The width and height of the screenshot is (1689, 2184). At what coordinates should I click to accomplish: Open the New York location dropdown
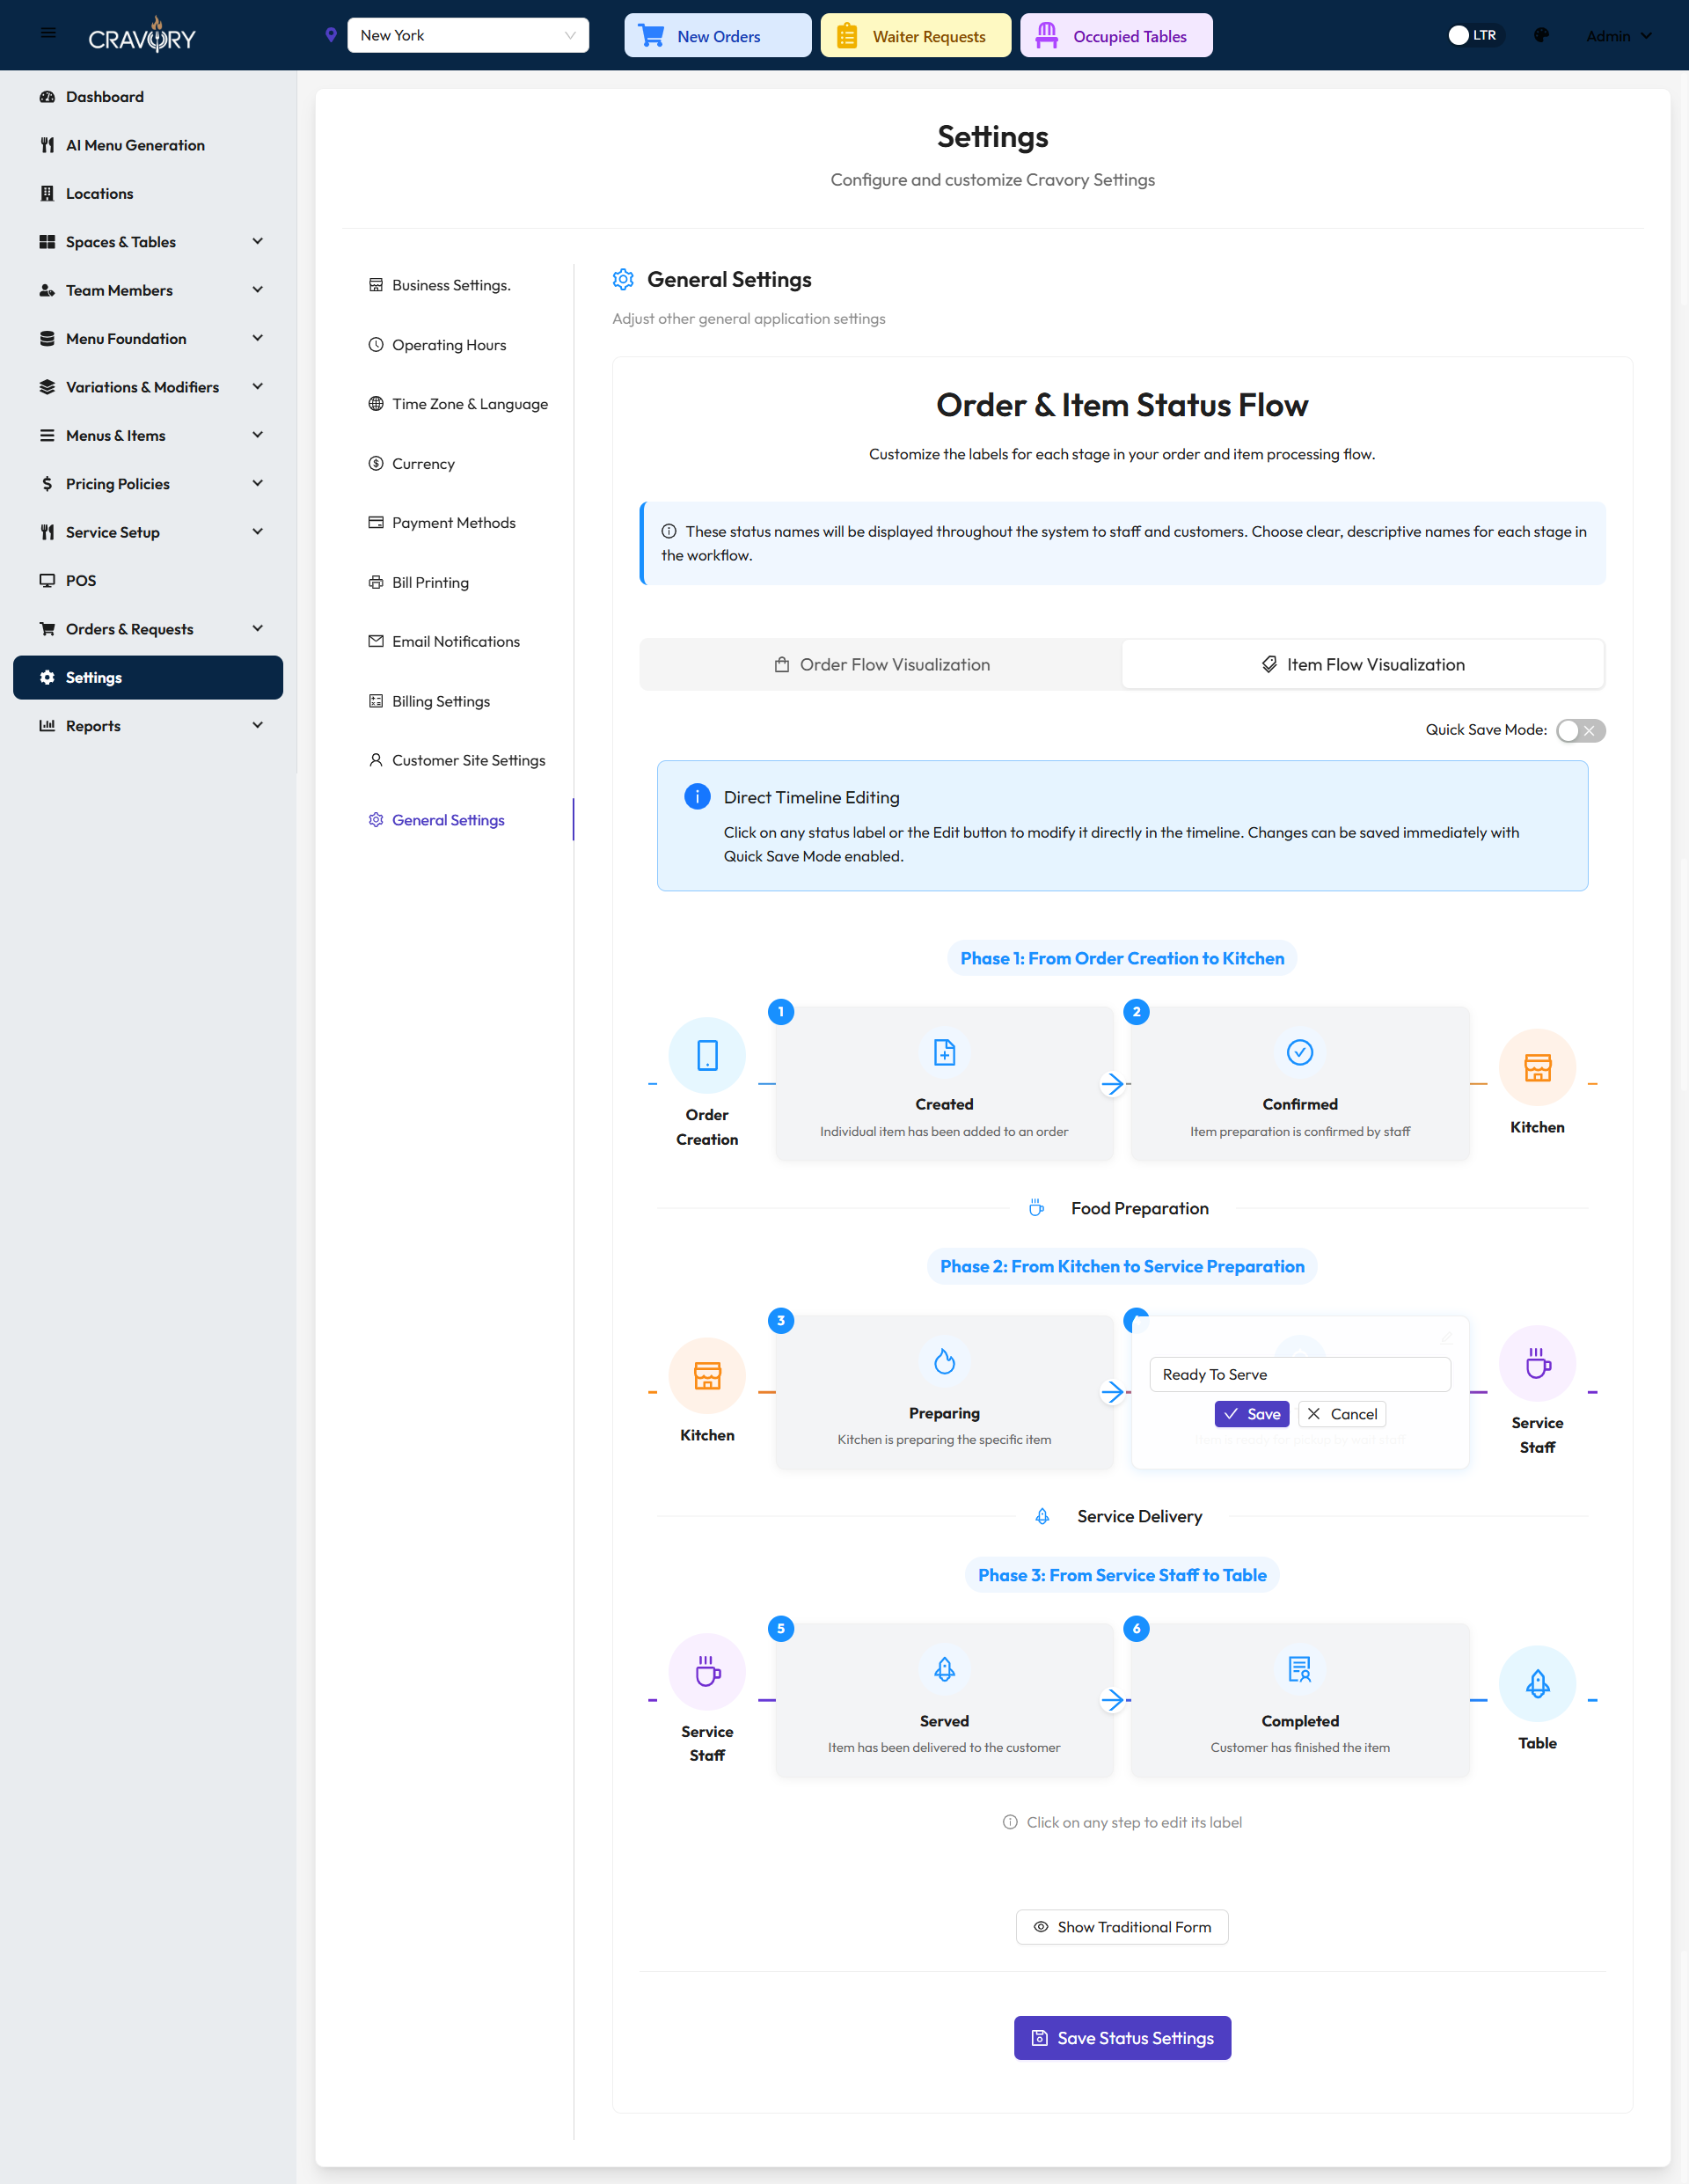468,35
